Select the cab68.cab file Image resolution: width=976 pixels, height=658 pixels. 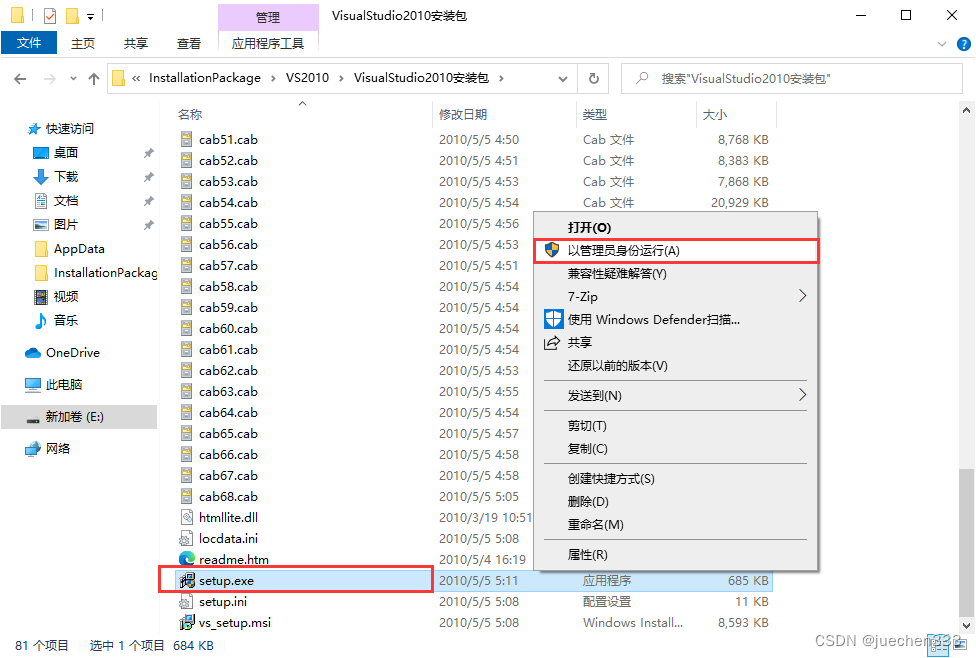tap(228, 497)
